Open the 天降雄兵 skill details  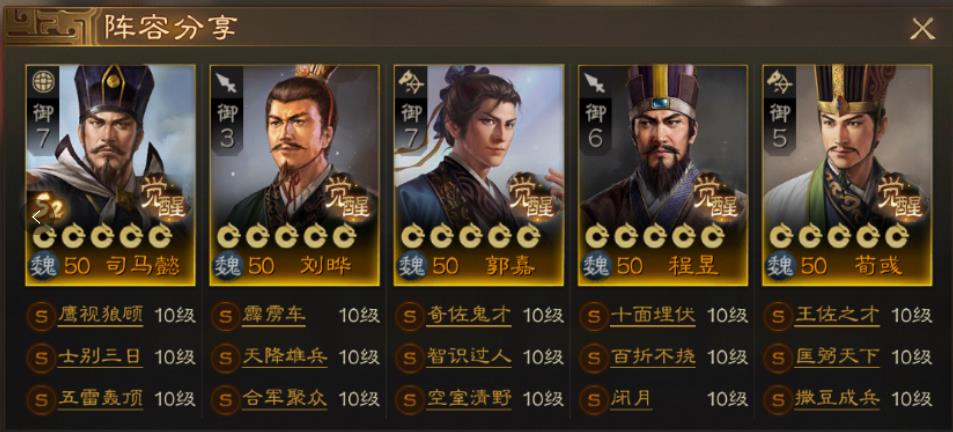coord(284,357)
